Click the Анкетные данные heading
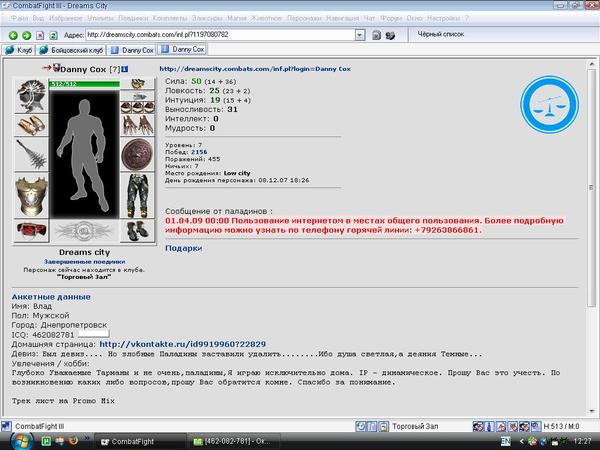 (51, 297)
